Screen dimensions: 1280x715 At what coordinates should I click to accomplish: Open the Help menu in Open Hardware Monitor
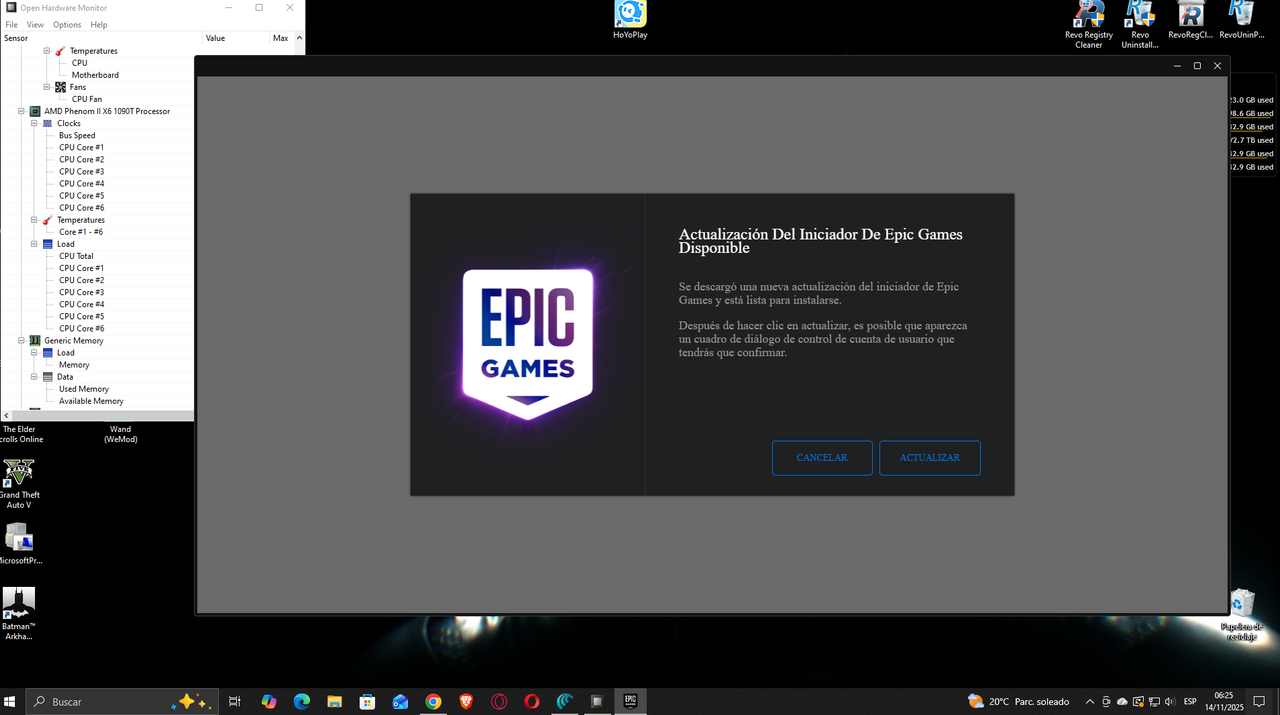[99, 24]
